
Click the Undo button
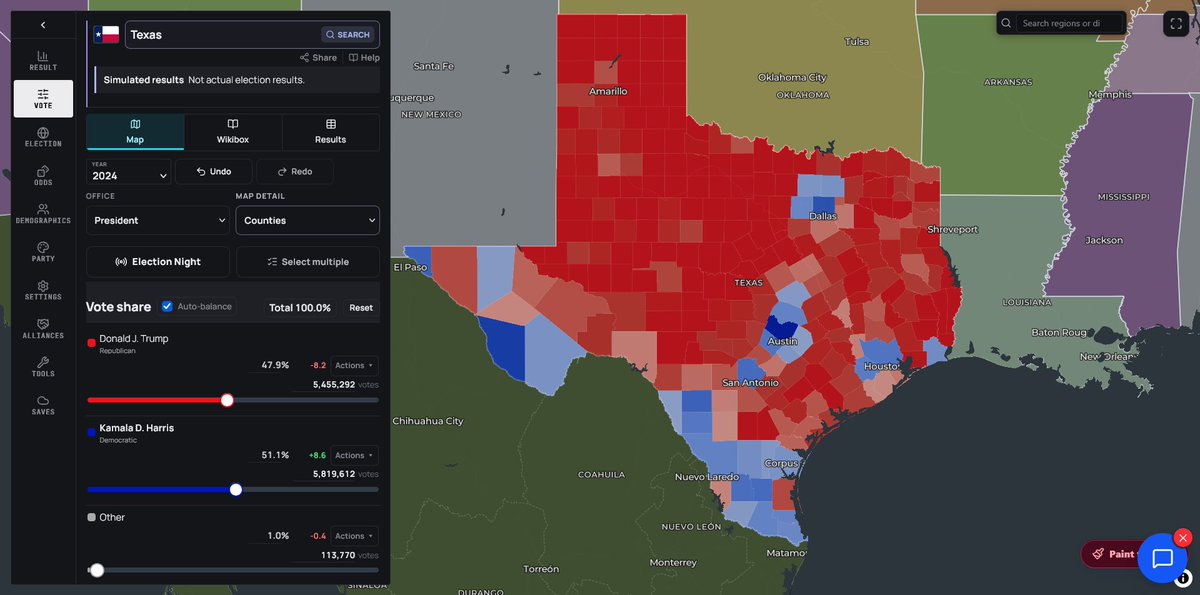click(214, 172)
